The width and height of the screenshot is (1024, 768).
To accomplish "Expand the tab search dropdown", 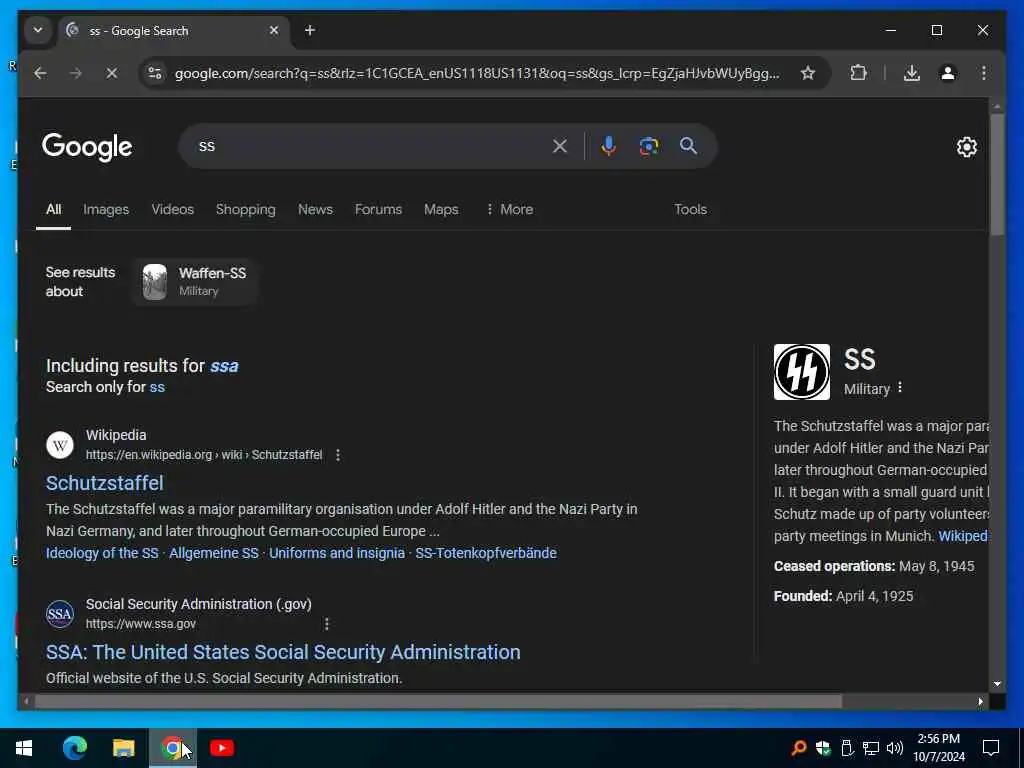I will [x=38, y=30].
